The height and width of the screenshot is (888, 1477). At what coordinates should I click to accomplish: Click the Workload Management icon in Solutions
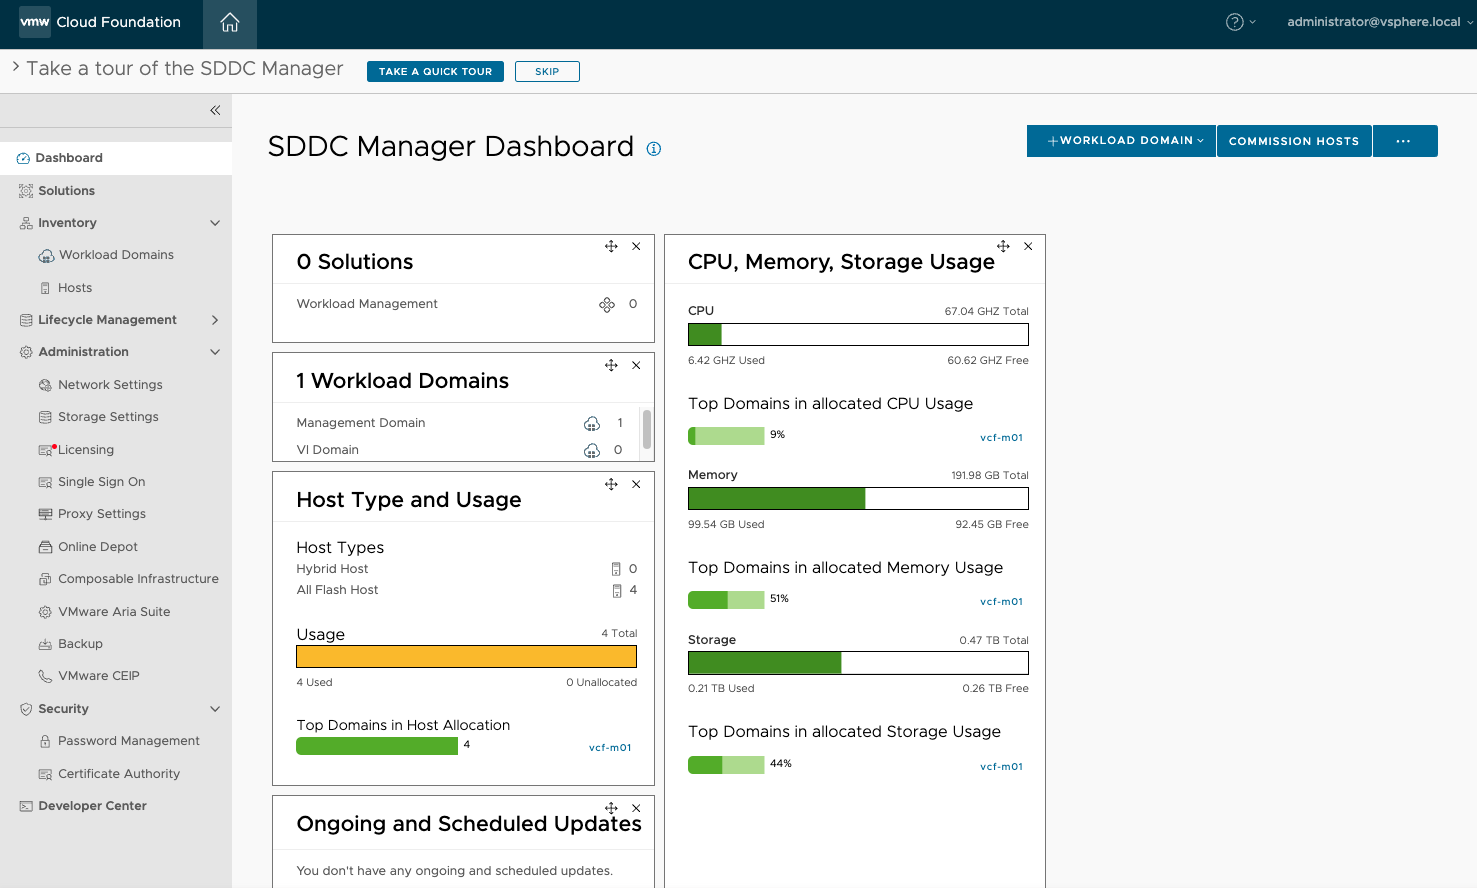(607, 304)
